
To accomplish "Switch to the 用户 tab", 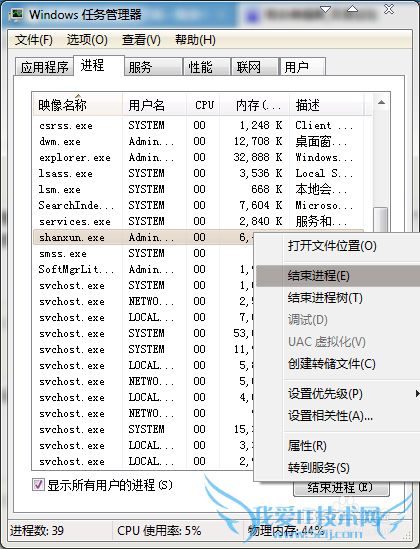I will pyautogui.click(x=303, y=67).
